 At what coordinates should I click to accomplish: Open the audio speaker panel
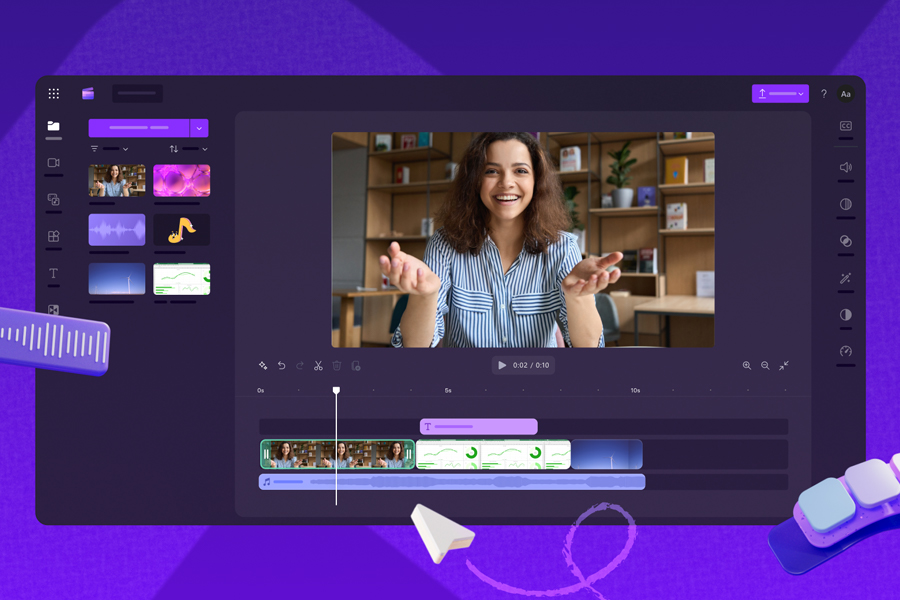845,167
